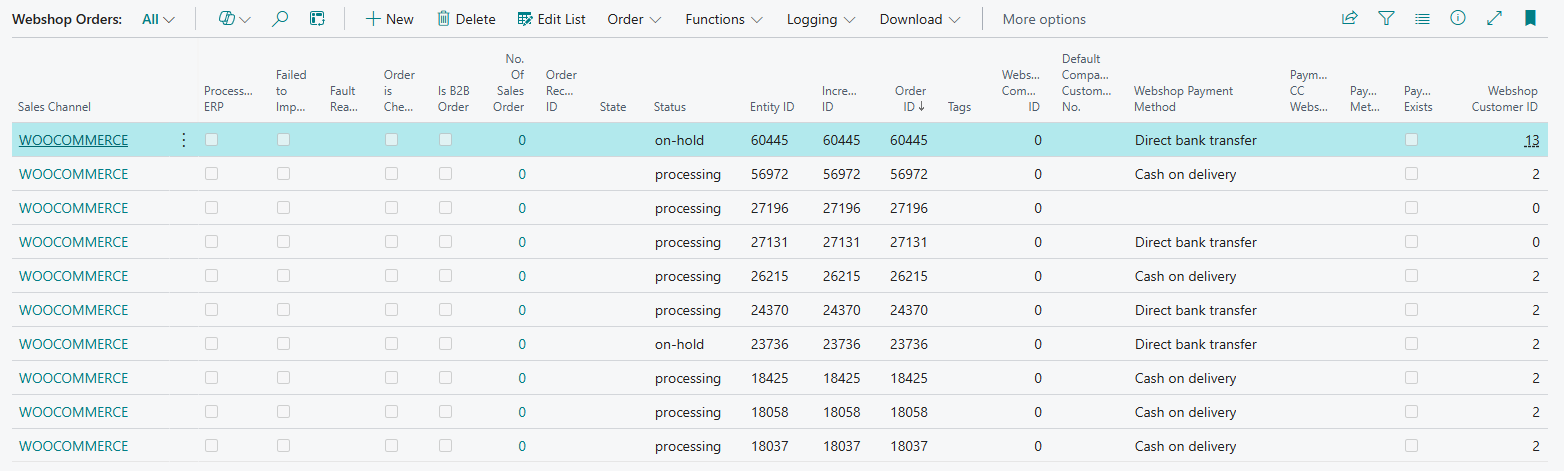Click the Sales Channel column header

click(x=54, y=107)
